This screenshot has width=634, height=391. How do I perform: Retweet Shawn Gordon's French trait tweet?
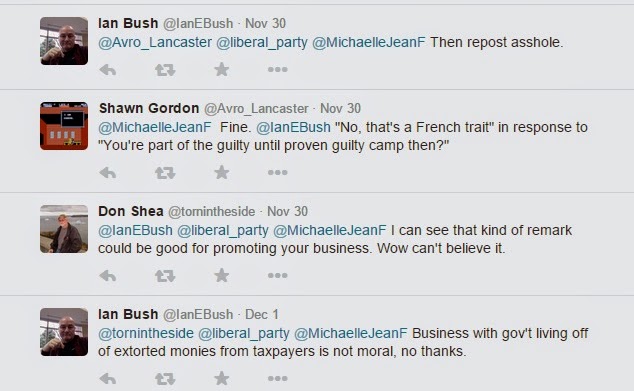pyautogui.click(x=165, y=173)
